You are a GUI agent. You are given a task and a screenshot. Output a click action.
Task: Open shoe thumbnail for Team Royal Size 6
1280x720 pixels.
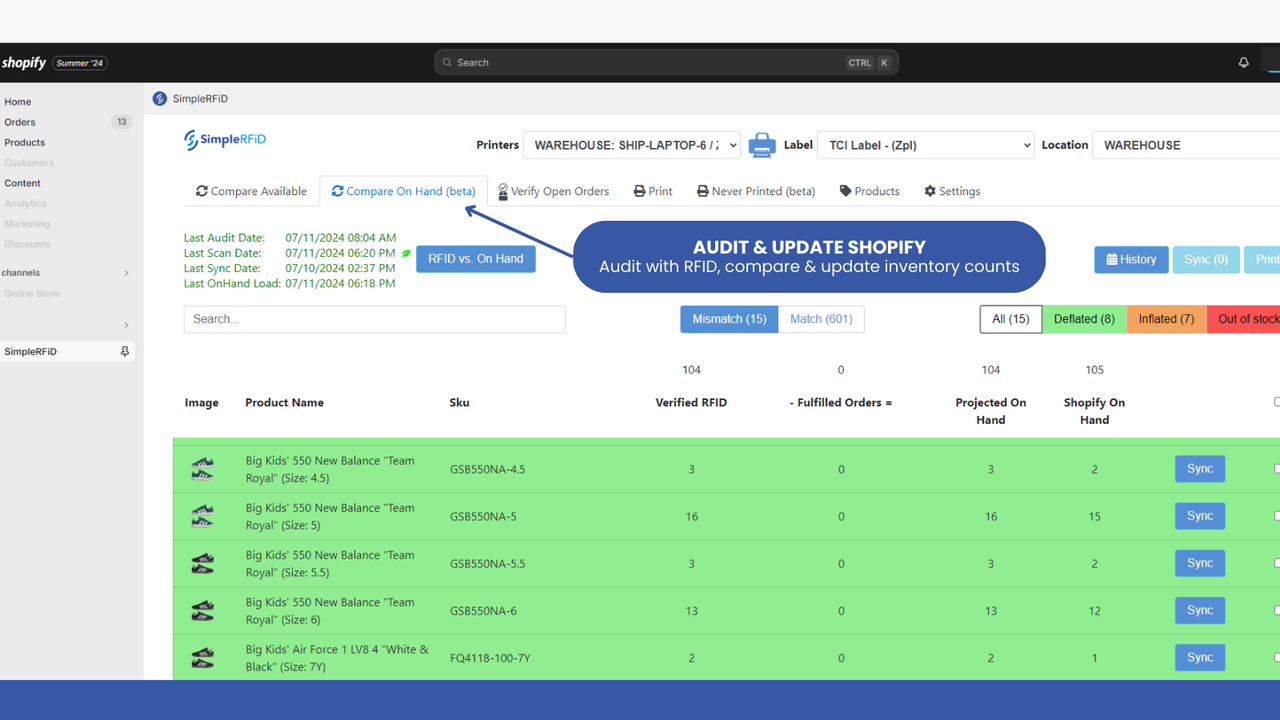tap(203, 610)
